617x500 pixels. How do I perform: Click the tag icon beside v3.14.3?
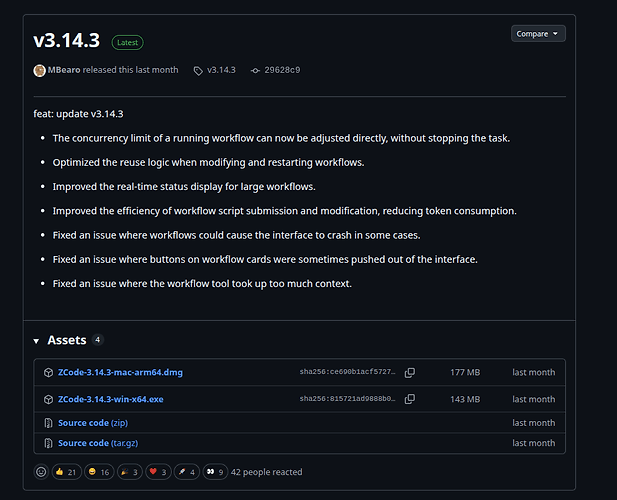click(198, 71)
